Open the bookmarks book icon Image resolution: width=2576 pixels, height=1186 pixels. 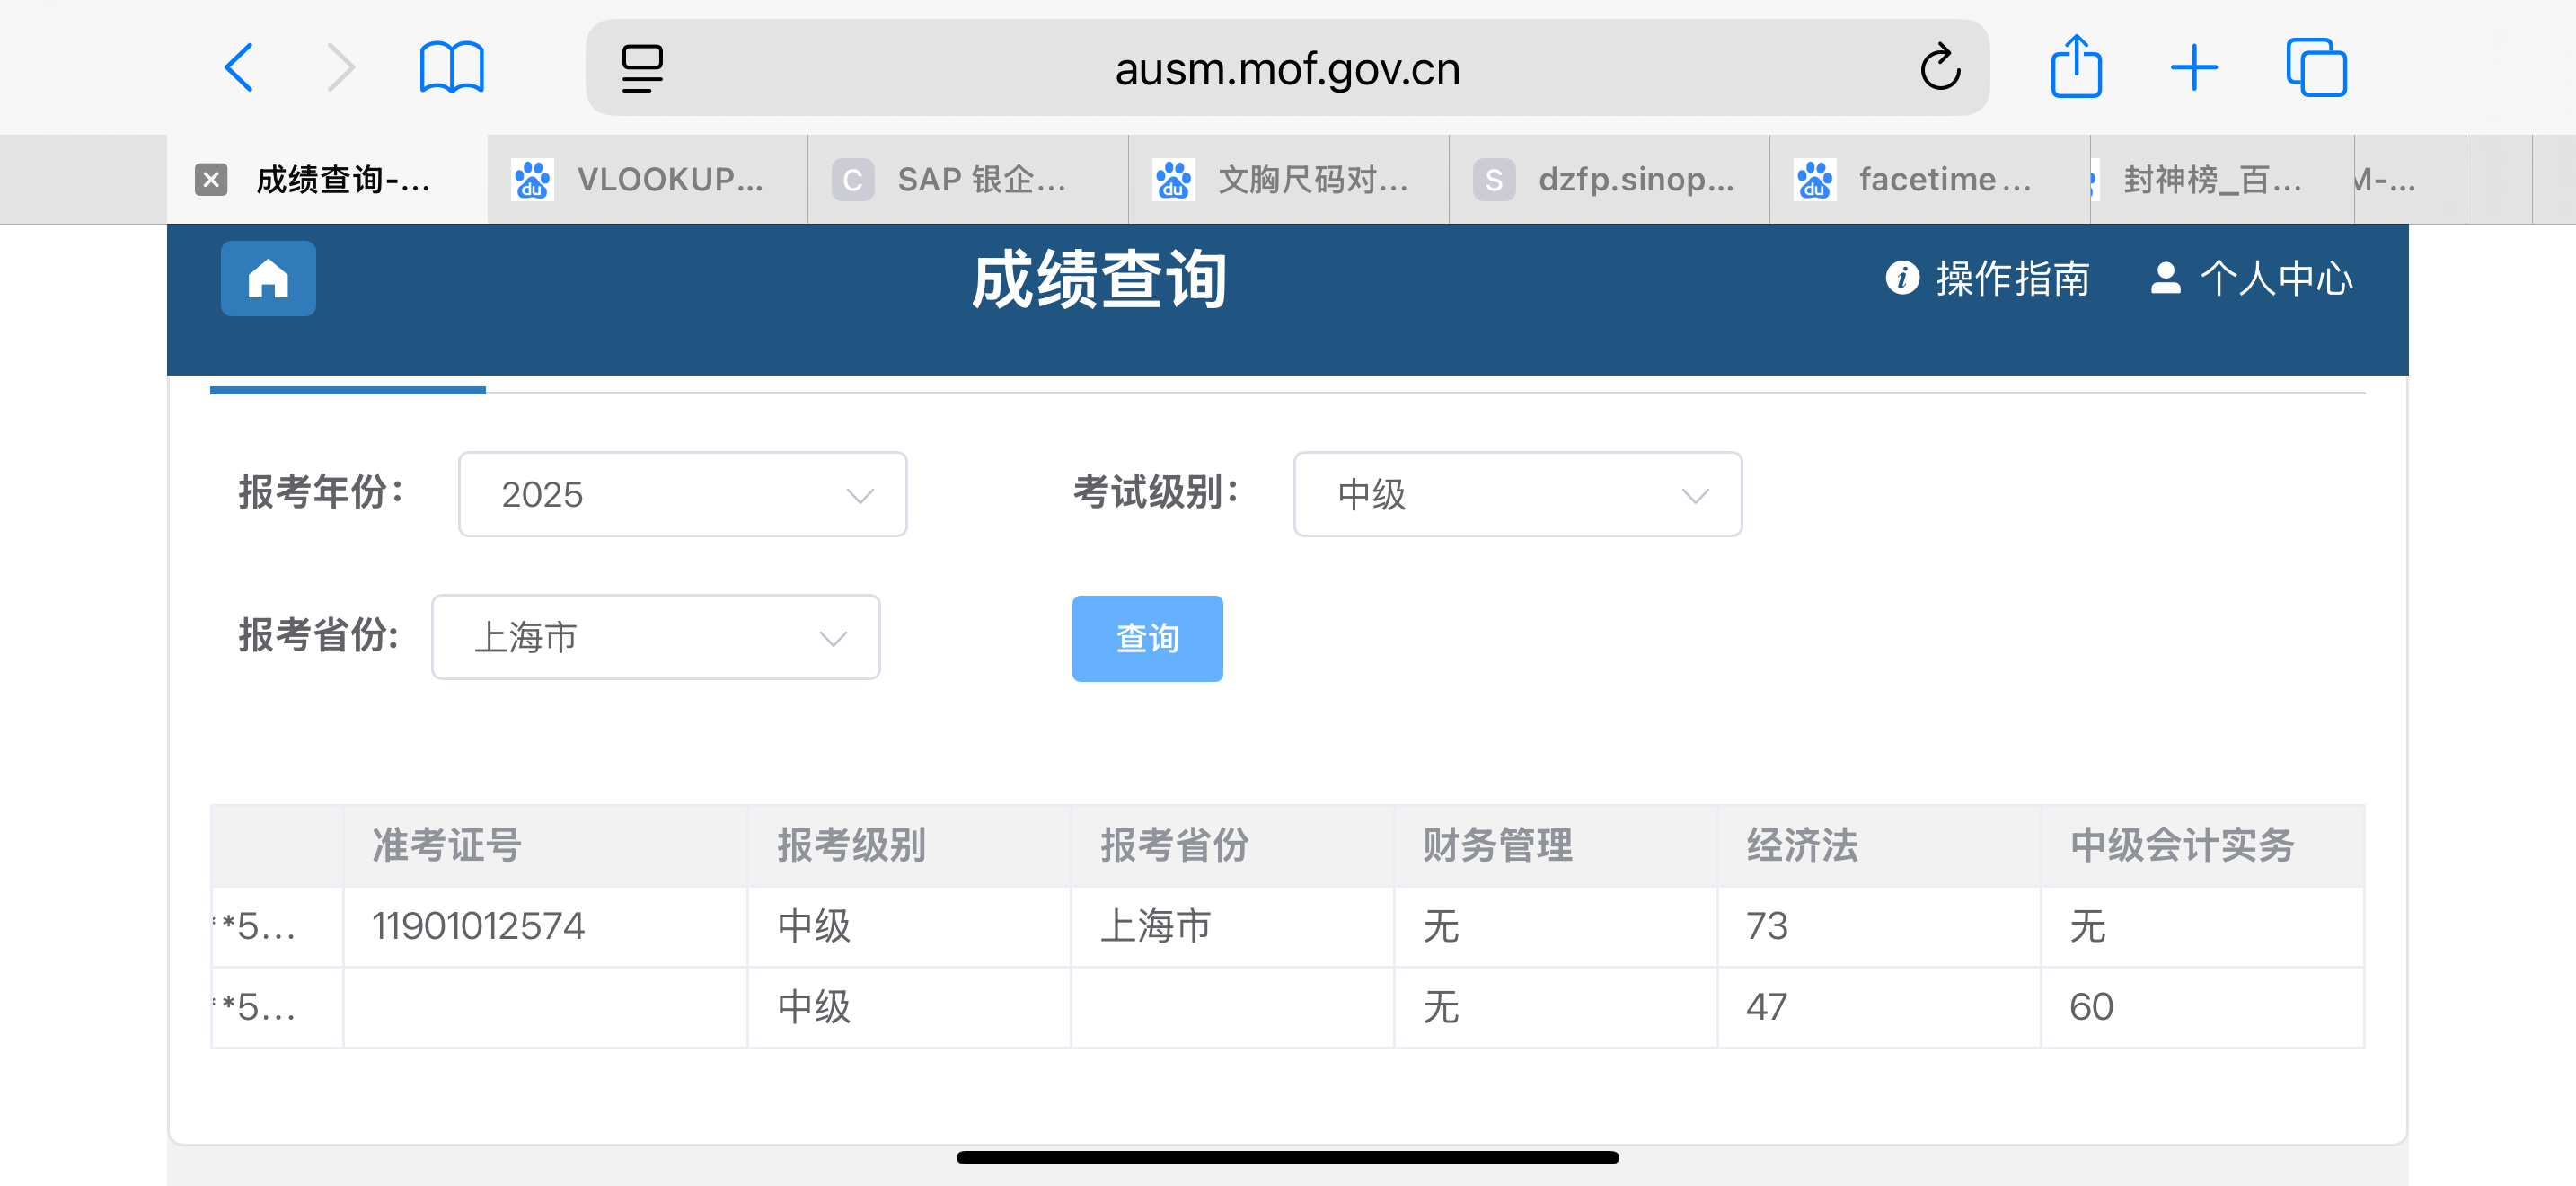click(451, 68)
